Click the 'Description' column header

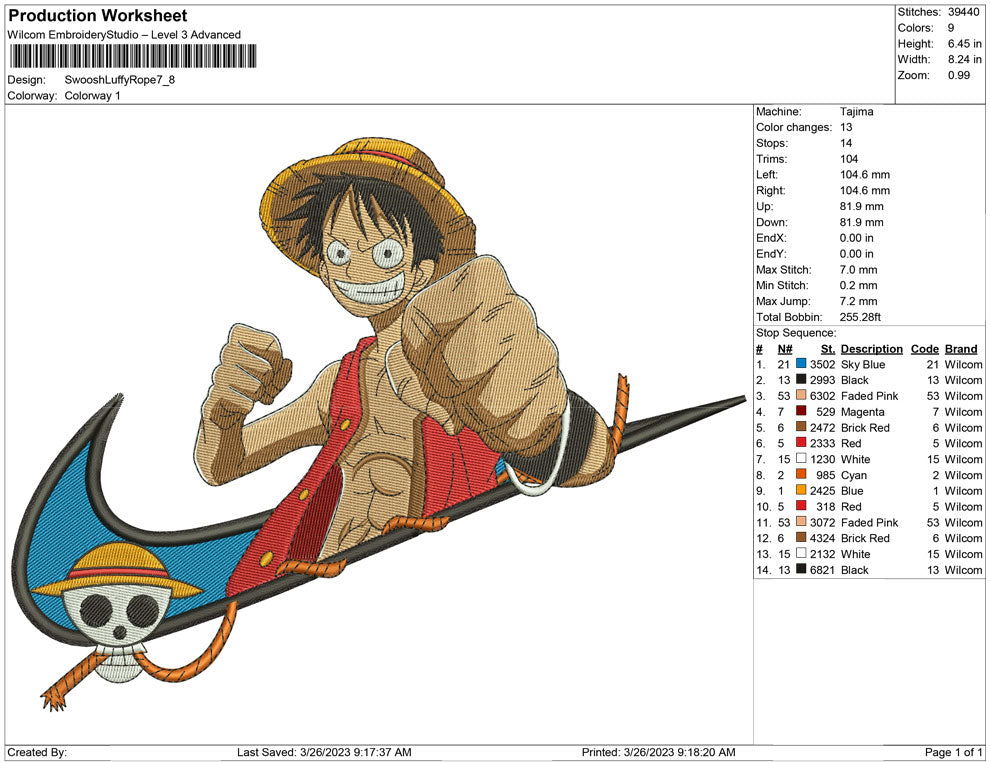[x=872, y=348]
